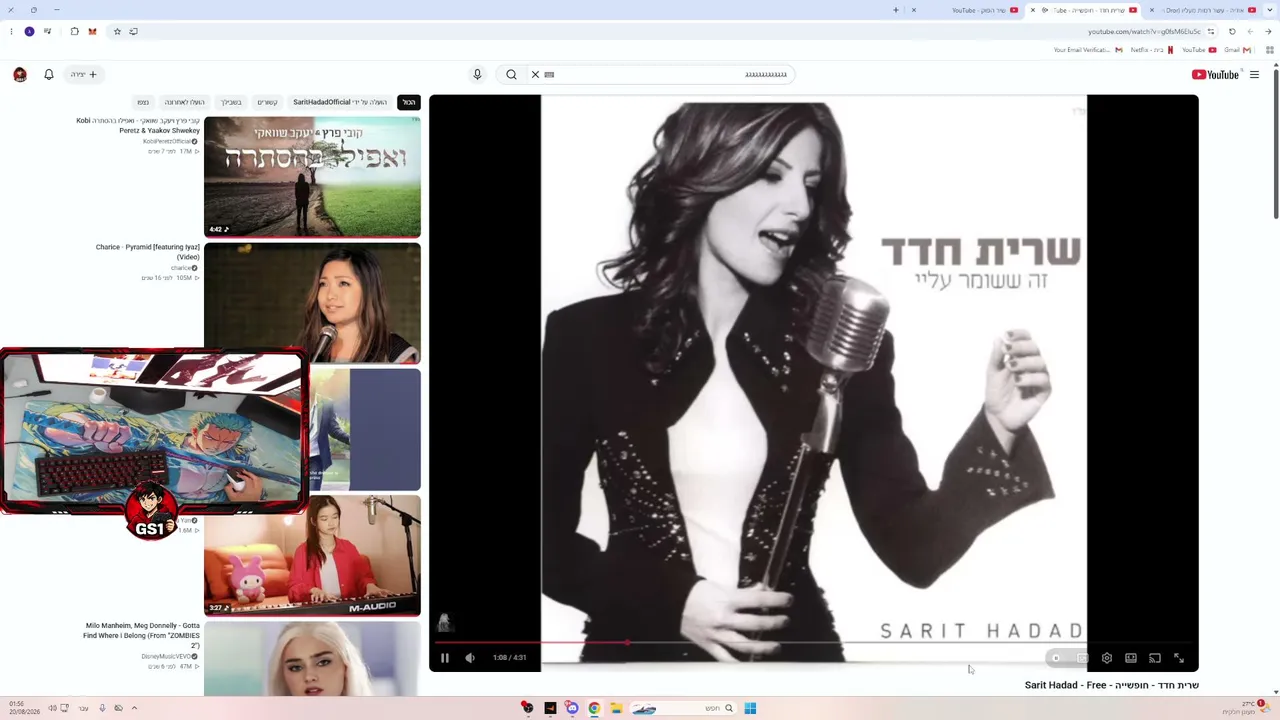Open the YouTube account avatar menu

click(x=20, y=74)
